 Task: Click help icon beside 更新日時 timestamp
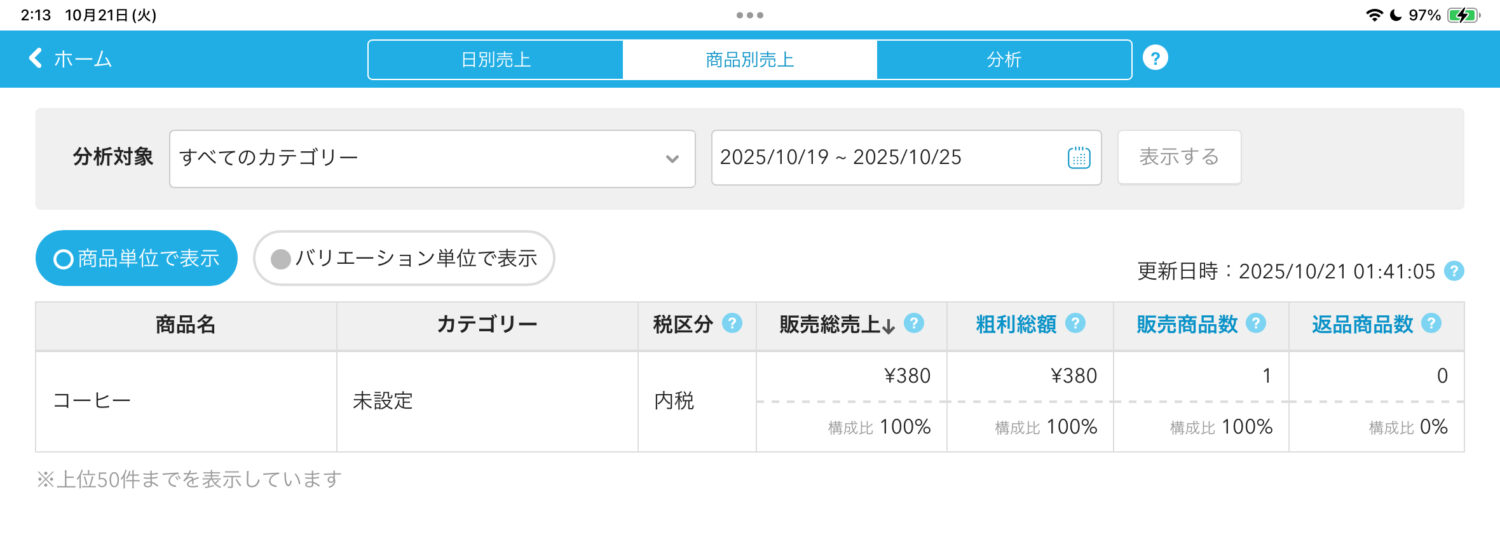click(x=1454, y=271)
